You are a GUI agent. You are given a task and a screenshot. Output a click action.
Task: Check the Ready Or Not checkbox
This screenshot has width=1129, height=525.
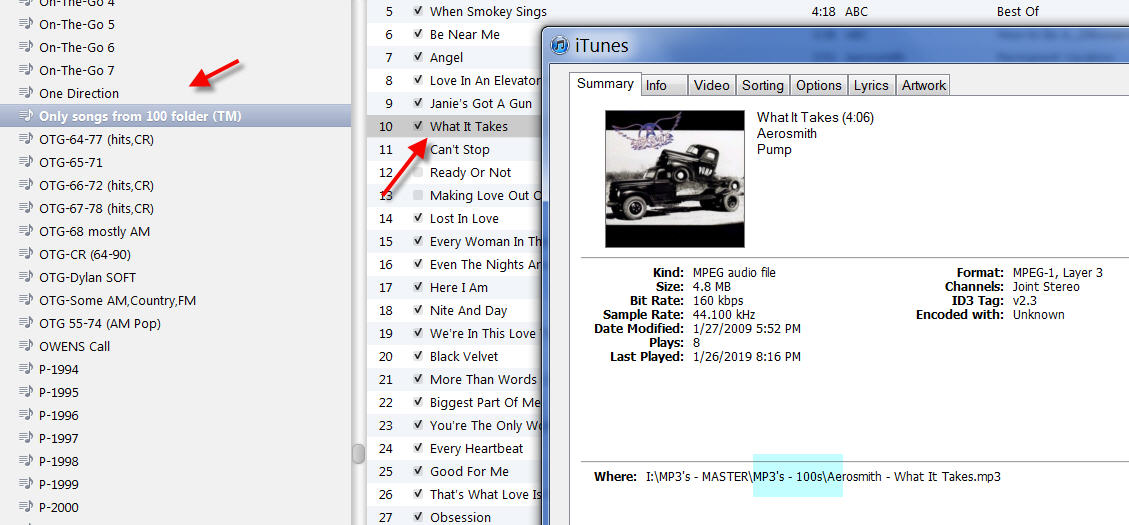418,172
